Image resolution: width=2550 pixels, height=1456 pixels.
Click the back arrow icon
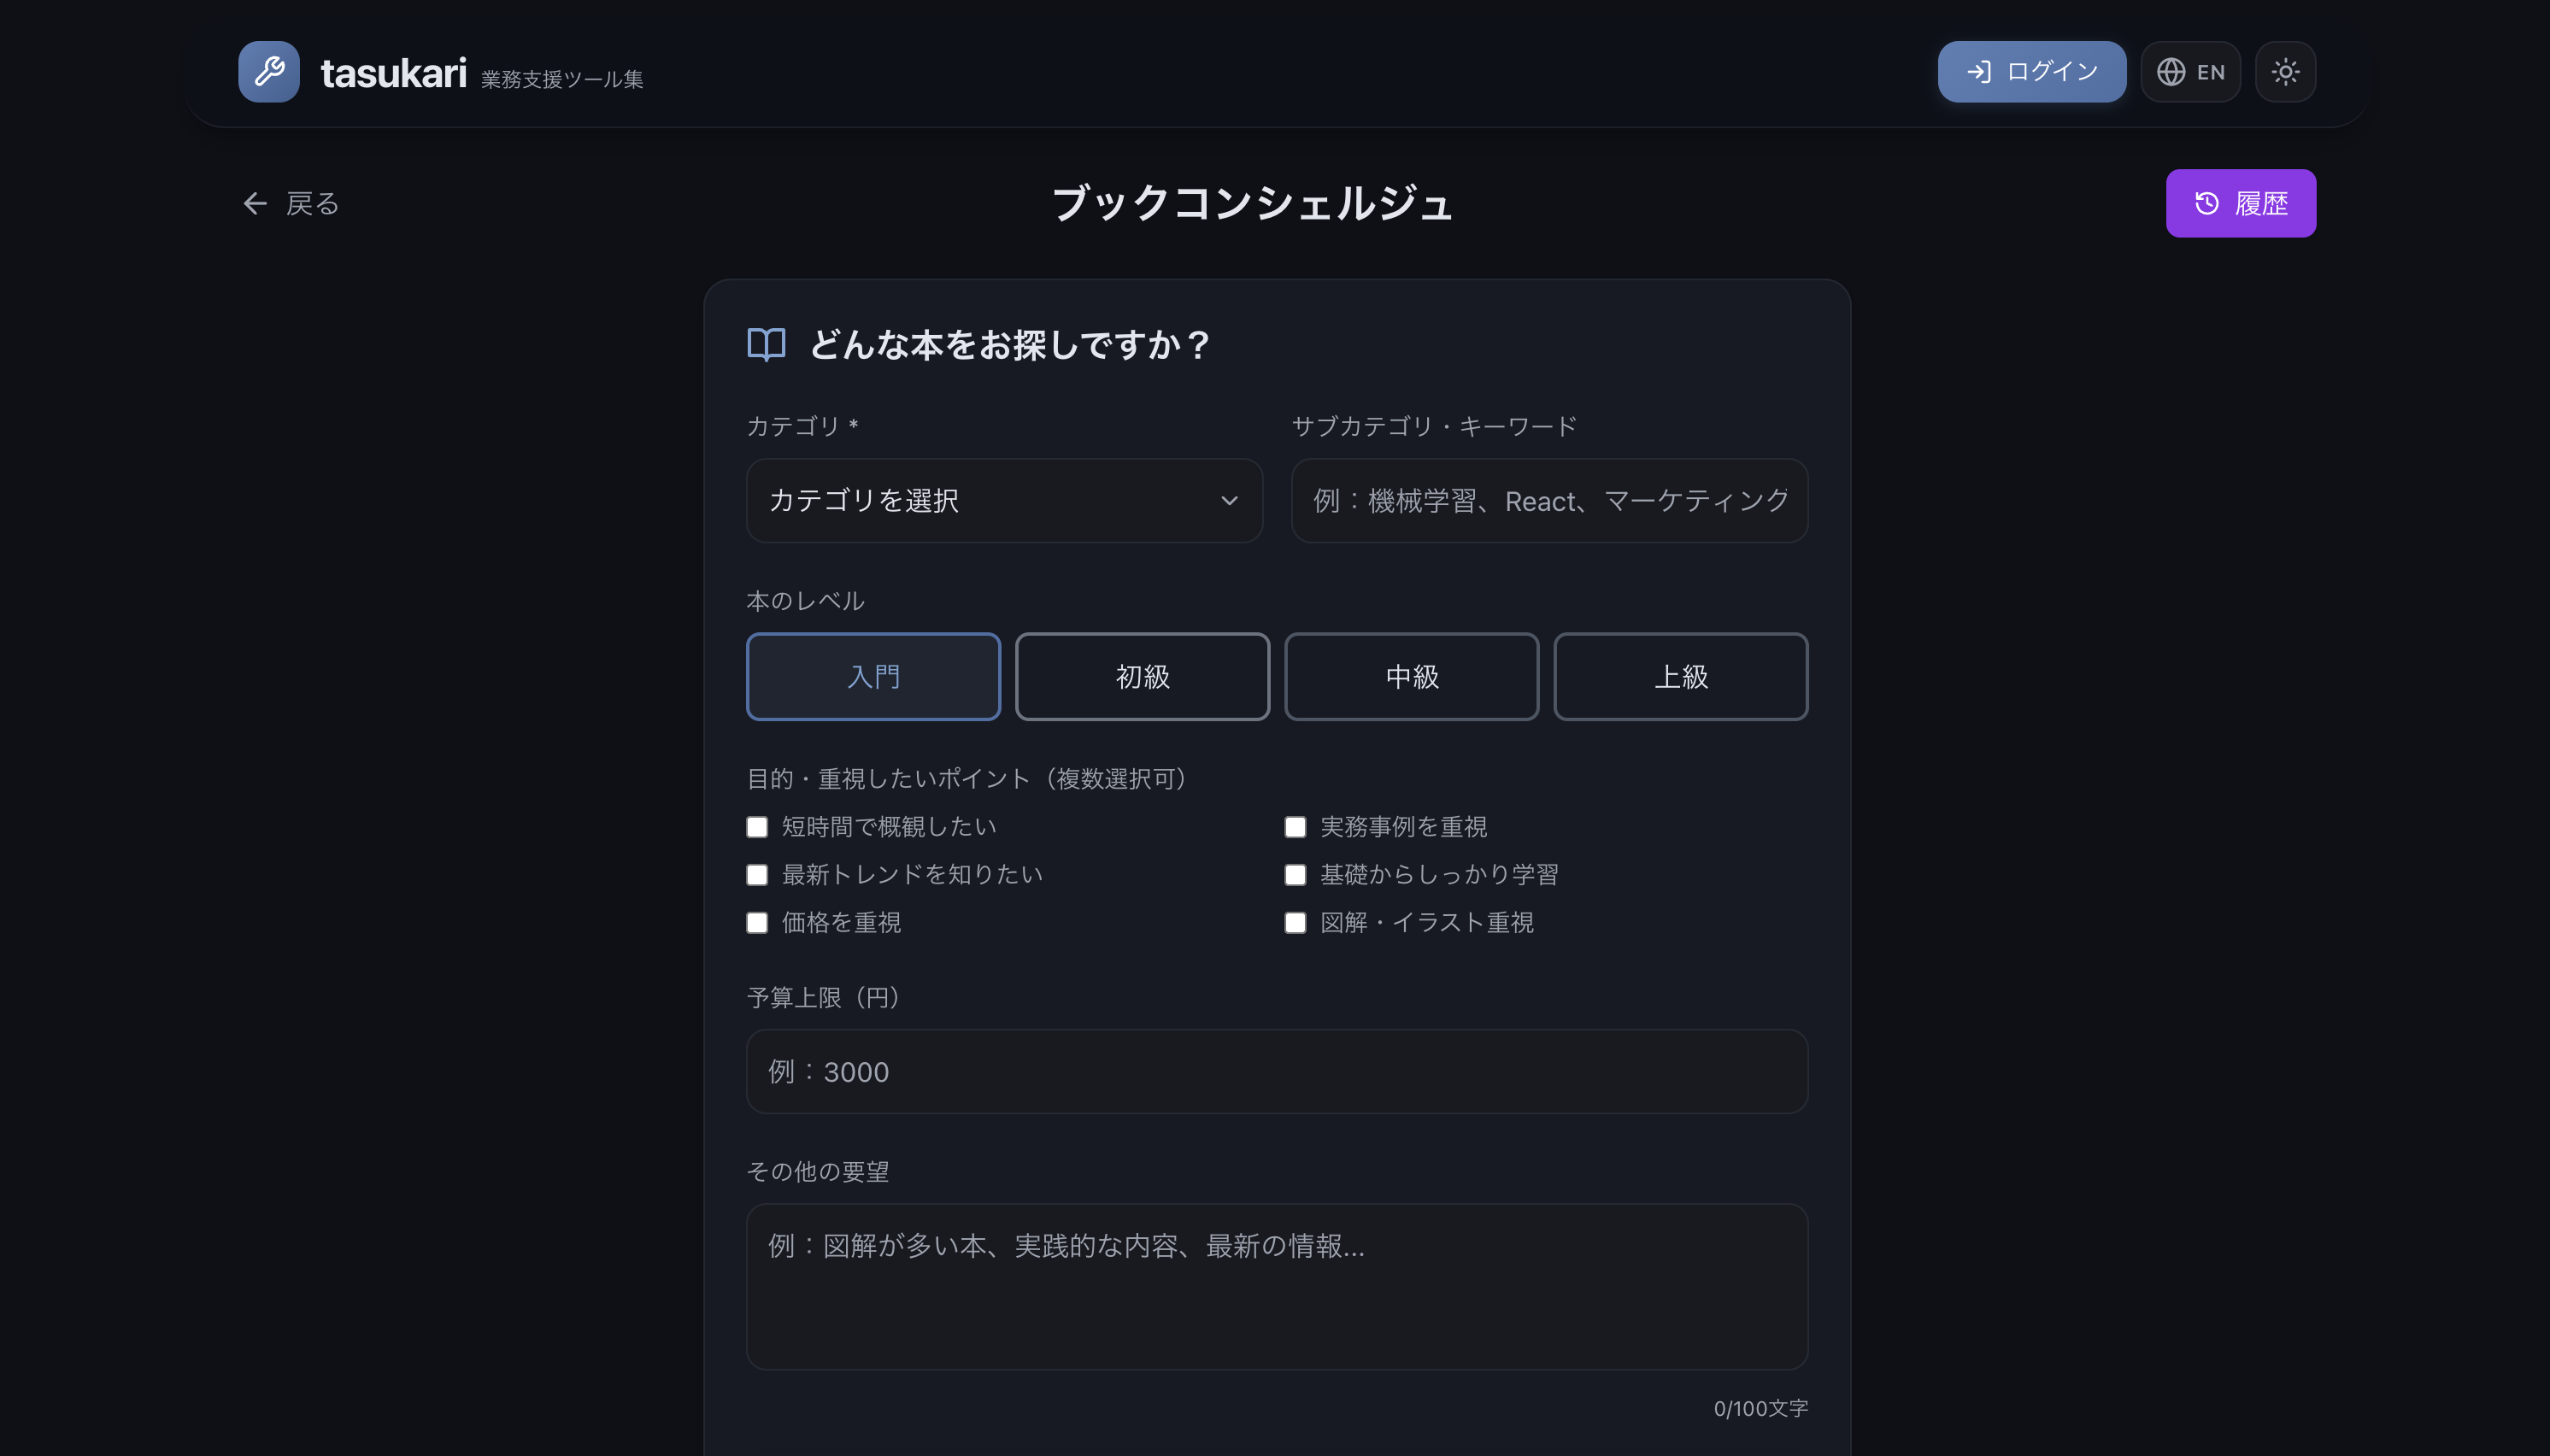255,204
